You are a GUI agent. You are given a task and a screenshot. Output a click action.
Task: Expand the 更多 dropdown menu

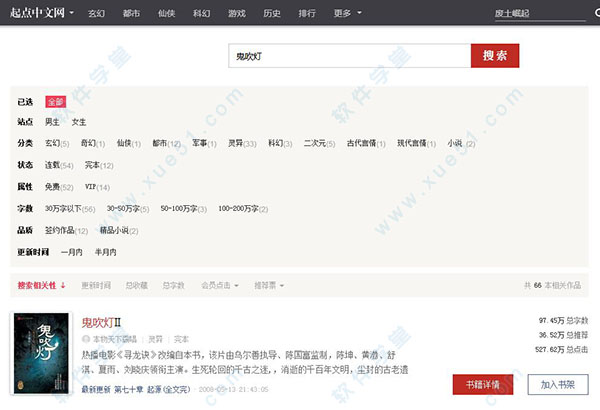coord(347,13)
